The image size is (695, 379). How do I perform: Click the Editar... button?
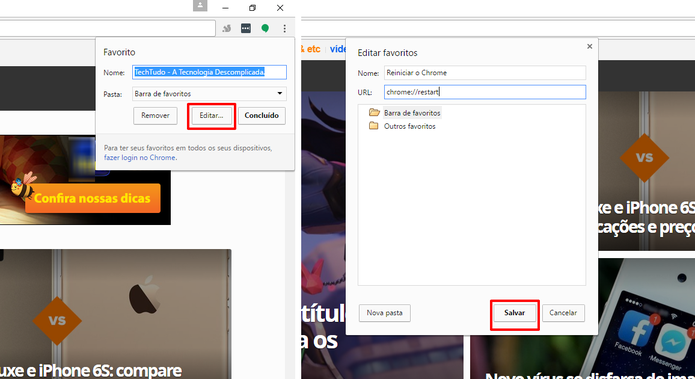211,116
